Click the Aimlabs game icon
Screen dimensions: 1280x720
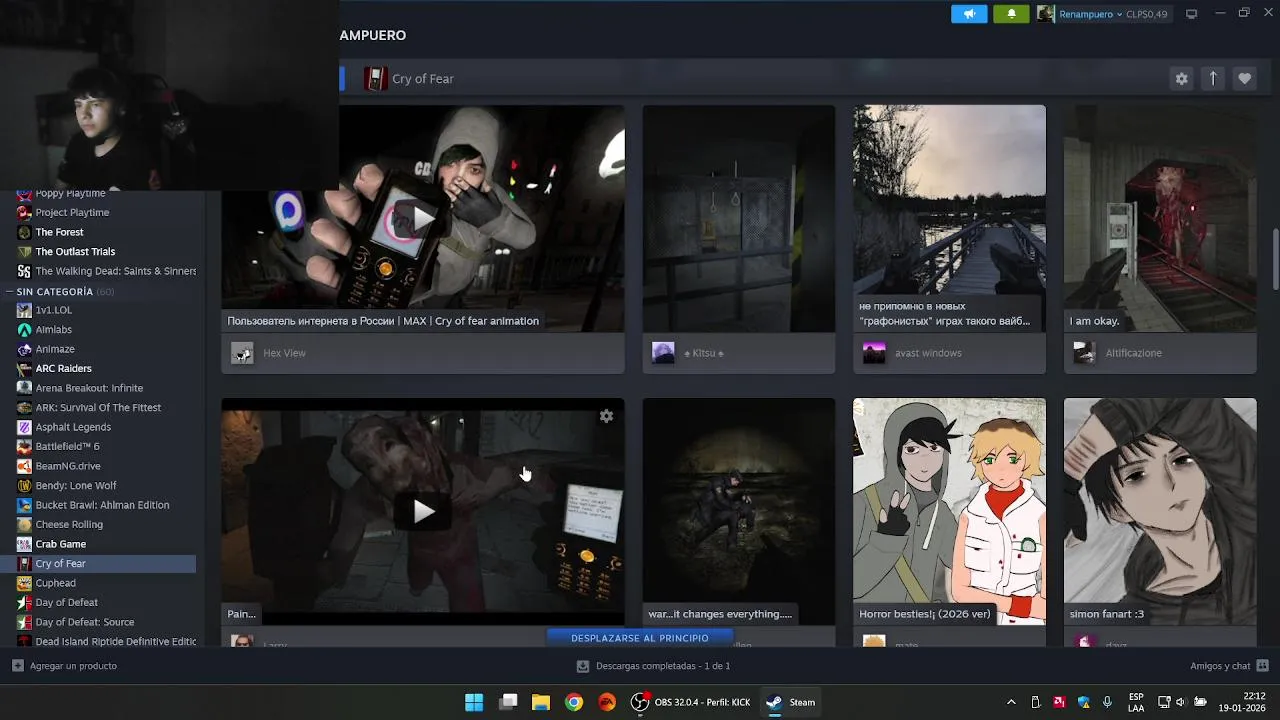[24, 329]
